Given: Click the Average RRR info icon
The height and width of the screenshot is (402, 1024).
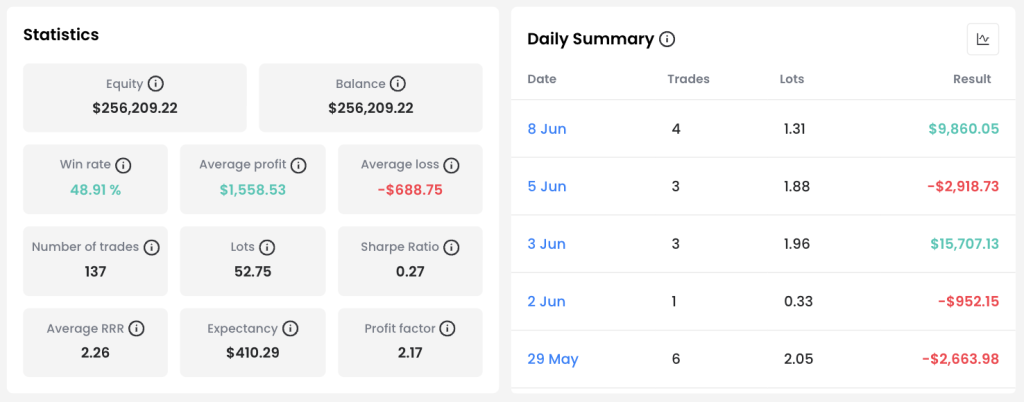Looking at the screenshot, I should (x=136, y=328).
